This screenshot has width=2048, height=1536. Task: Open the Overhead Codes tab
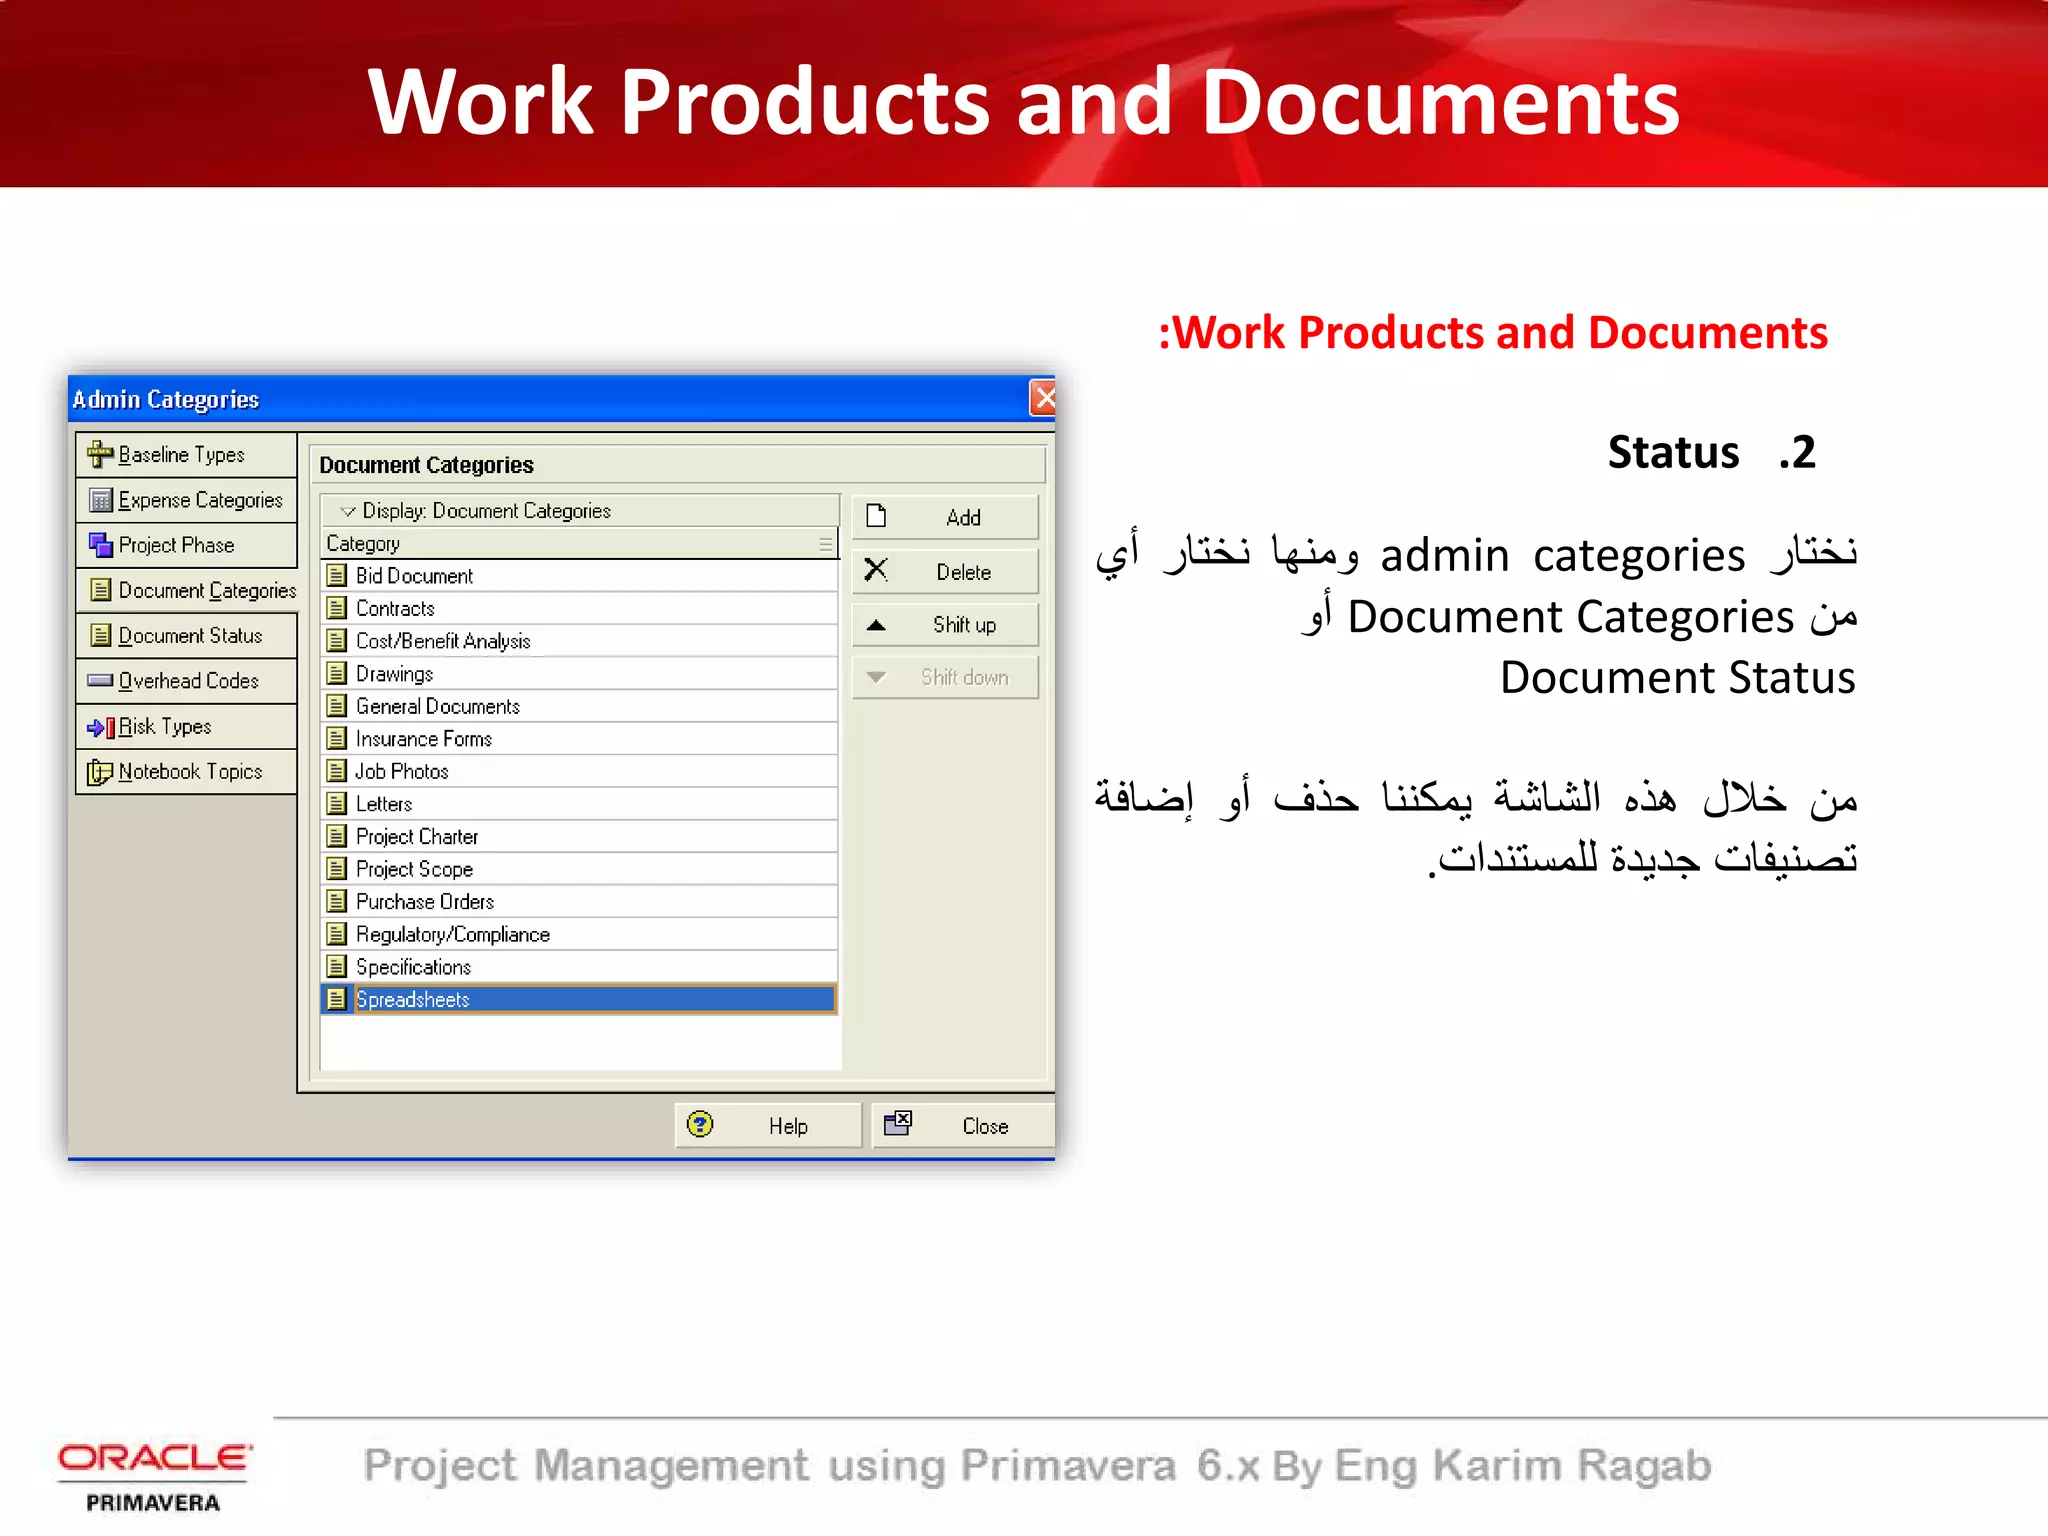pos(187,681)
